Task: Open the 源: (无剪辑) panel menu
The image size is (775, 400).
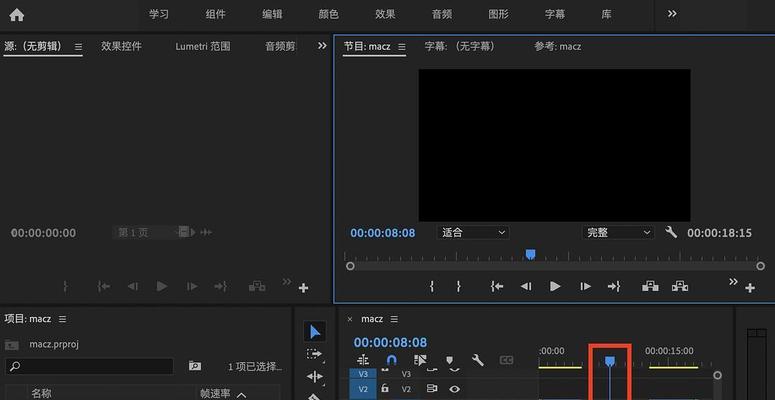Action: pyautogui.click(x=79, y=47)
